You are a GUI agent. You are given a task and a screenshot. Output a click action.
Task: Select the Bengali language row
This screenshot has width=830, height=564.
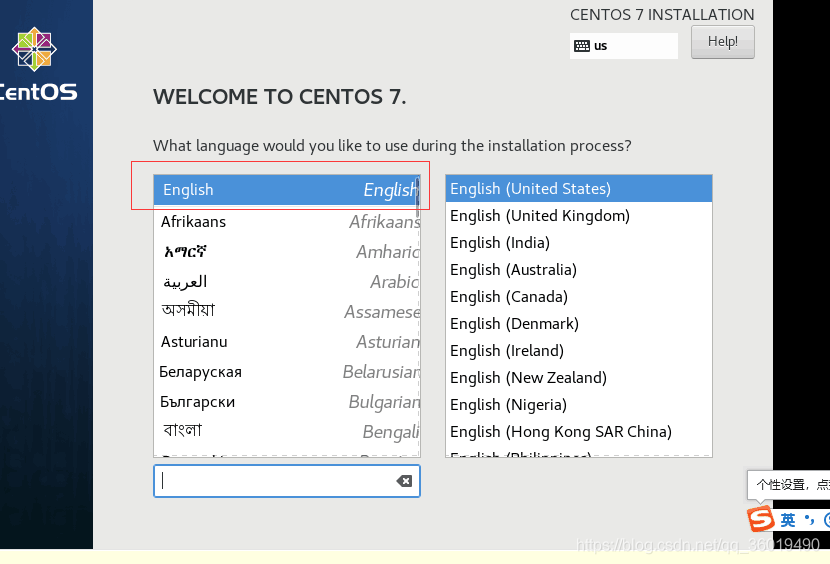[286, 432]
